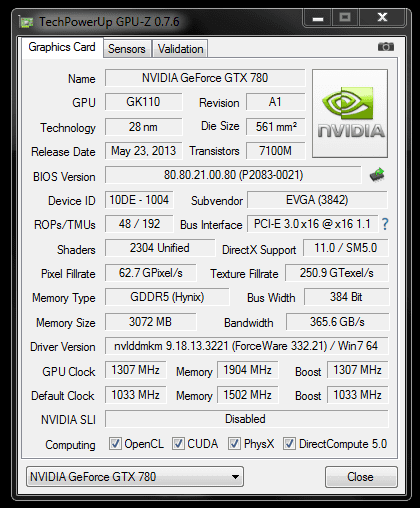The image size is (420, 508).
Task: Click the ROPs/TMUs label
Action: click(x=65, y=225)
